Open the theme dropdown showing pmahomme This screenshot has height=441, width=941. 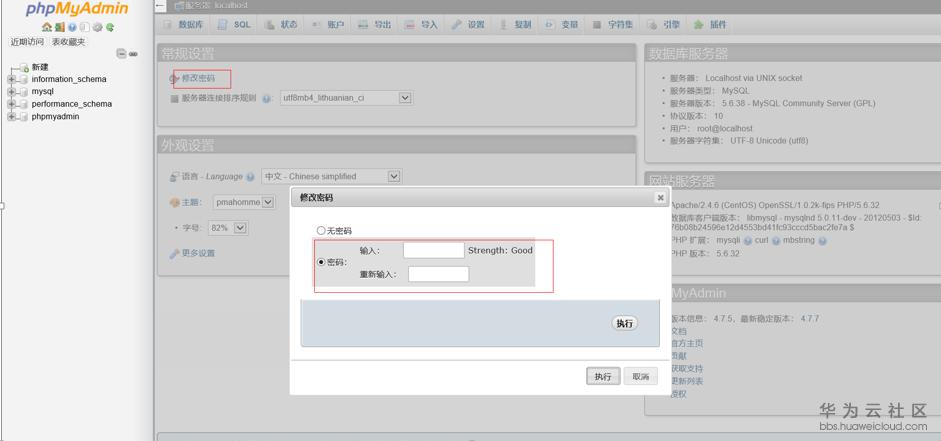tap(244, 202)
